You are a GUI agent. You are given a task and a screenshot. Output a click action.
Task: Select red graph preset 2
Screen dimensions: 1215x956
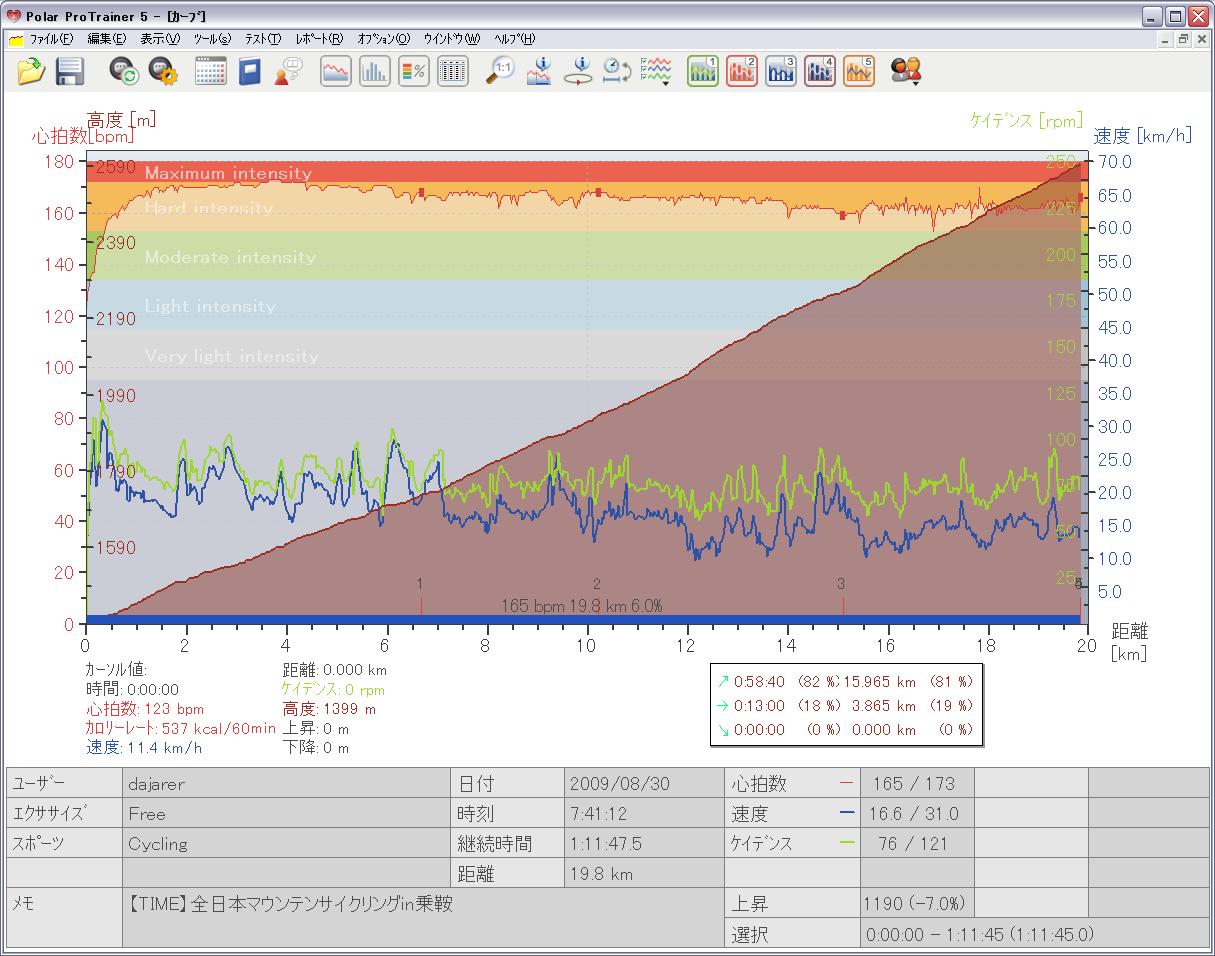tap(742, 71)
